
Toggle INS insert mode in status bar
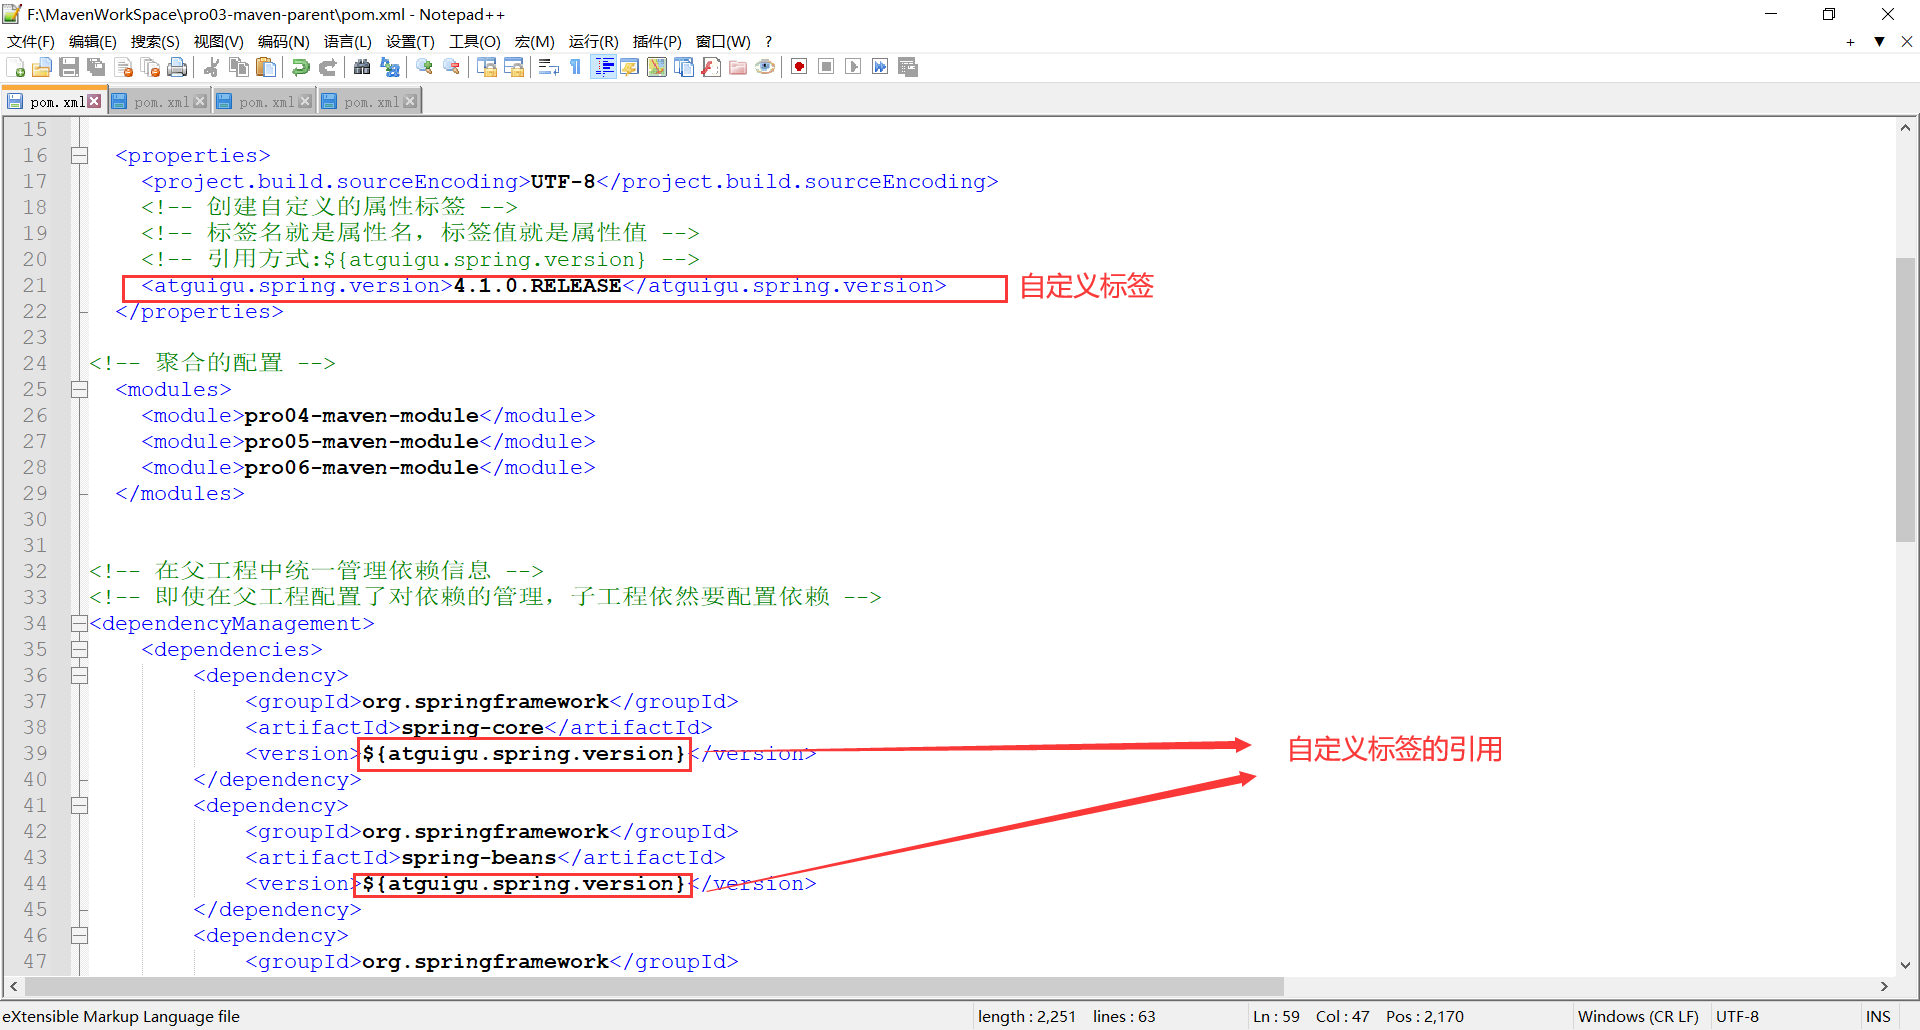click(1878, 1016)
